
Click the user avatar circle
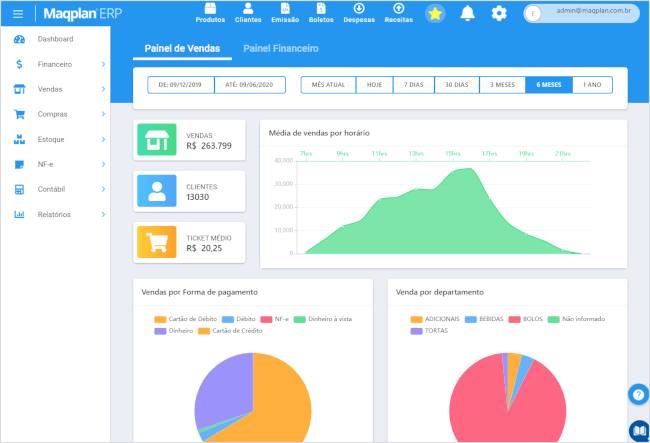click(533, 14)
